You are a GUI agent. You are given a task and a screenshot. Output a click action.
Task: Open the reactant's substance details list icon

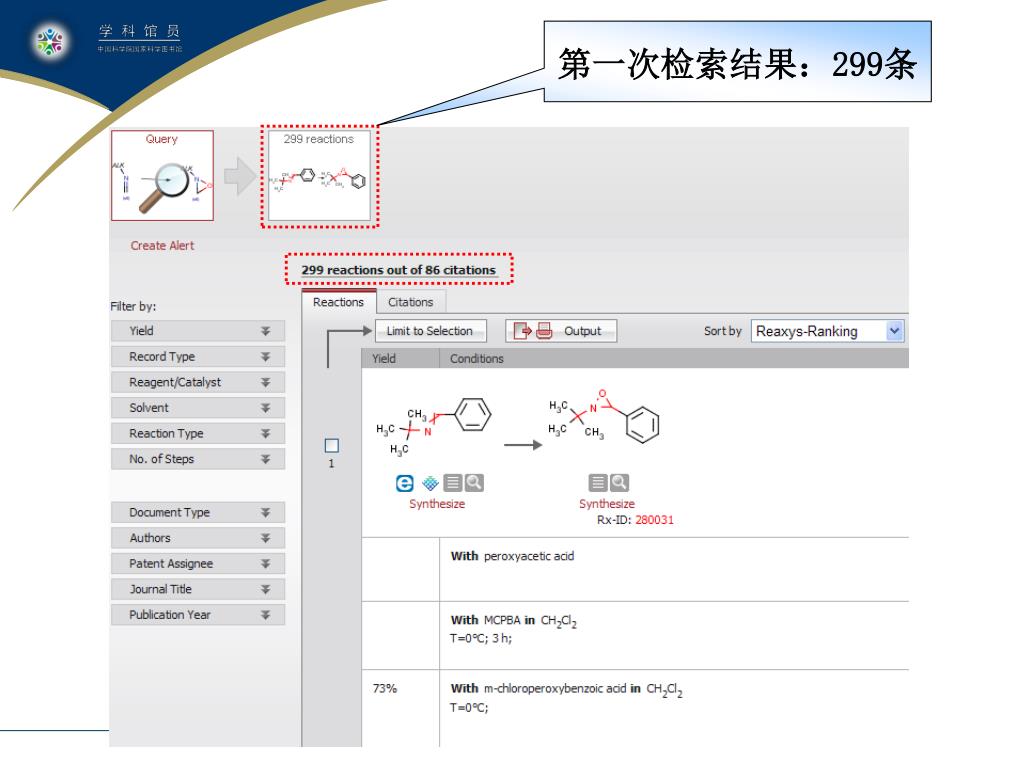(453, 483)
